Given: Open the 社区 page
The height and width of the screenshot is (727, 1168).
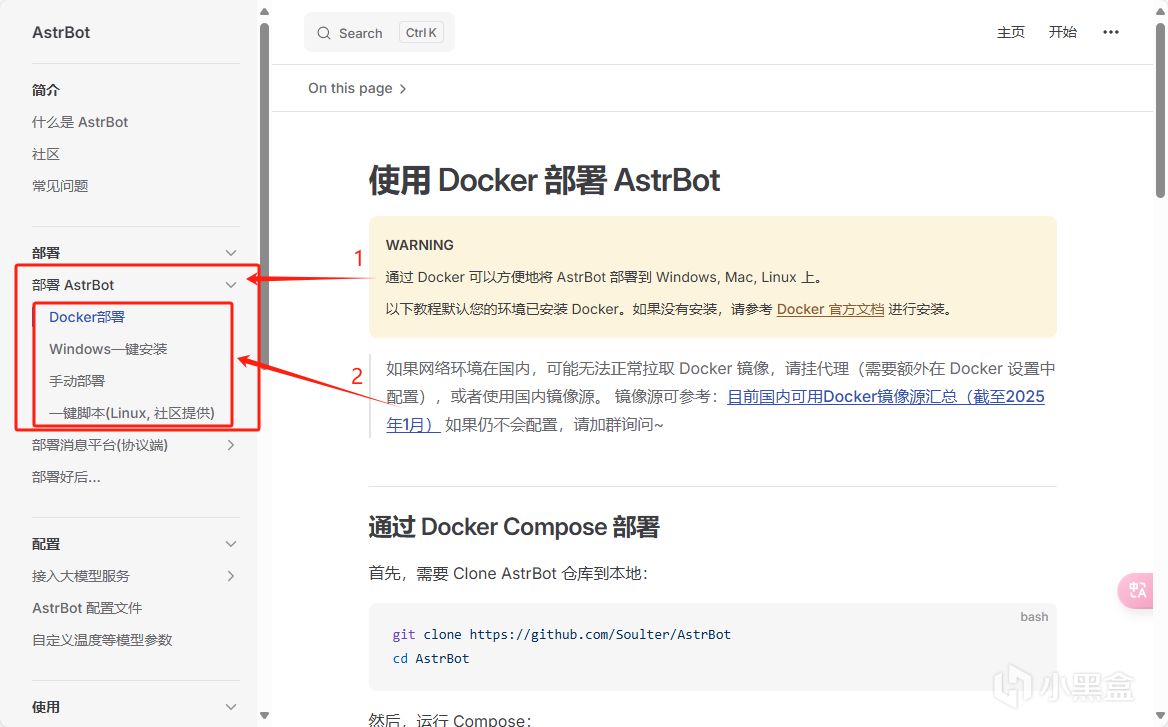Looking at the screenshot, I should coord(45,154).
